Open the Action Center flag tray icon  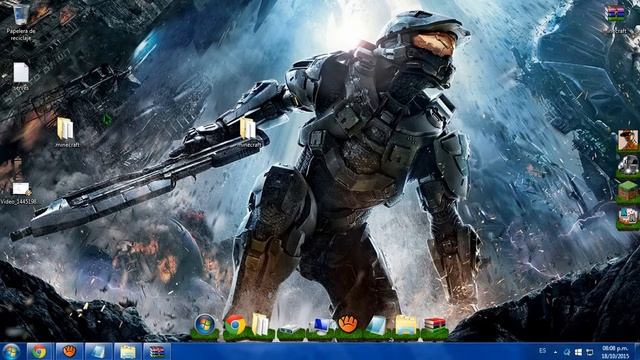(x=590, y=352)
